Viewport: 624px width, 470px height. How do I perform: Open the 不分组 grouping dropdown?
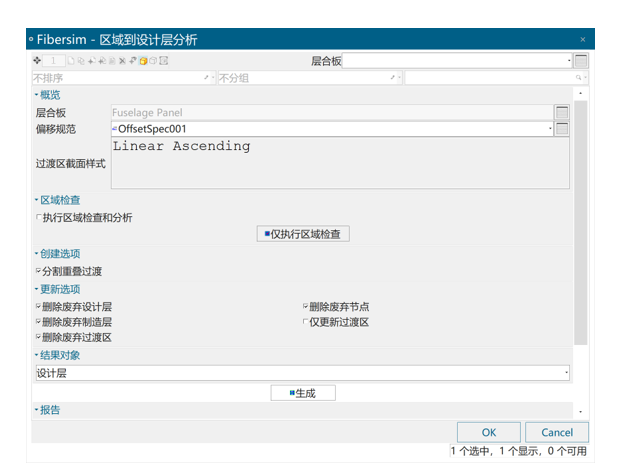coord(400,78)
